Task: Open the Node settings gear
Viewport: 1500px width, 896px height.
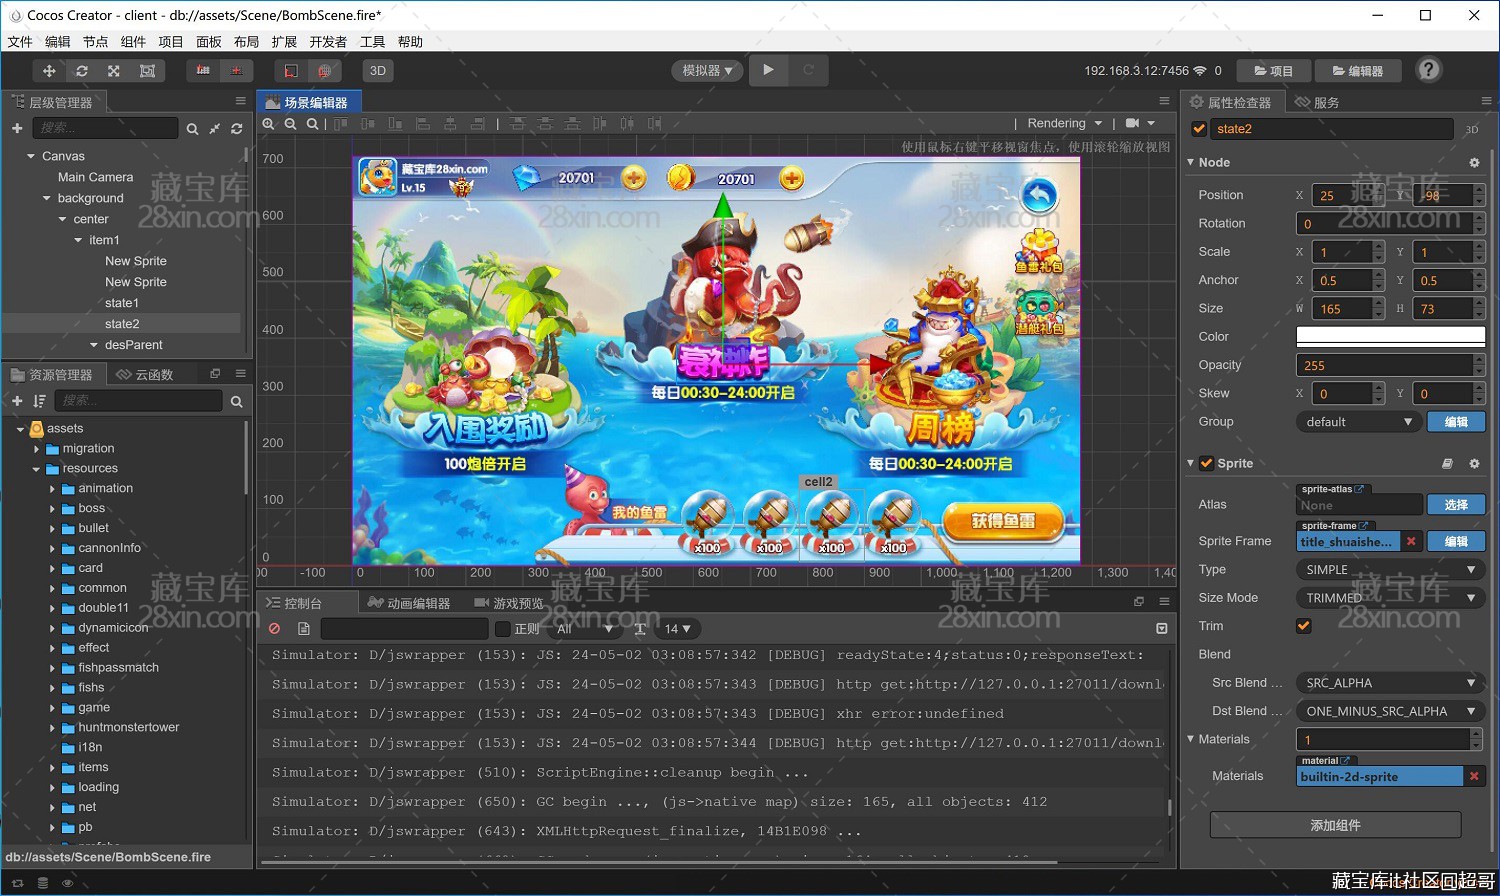Action: 1474,163
